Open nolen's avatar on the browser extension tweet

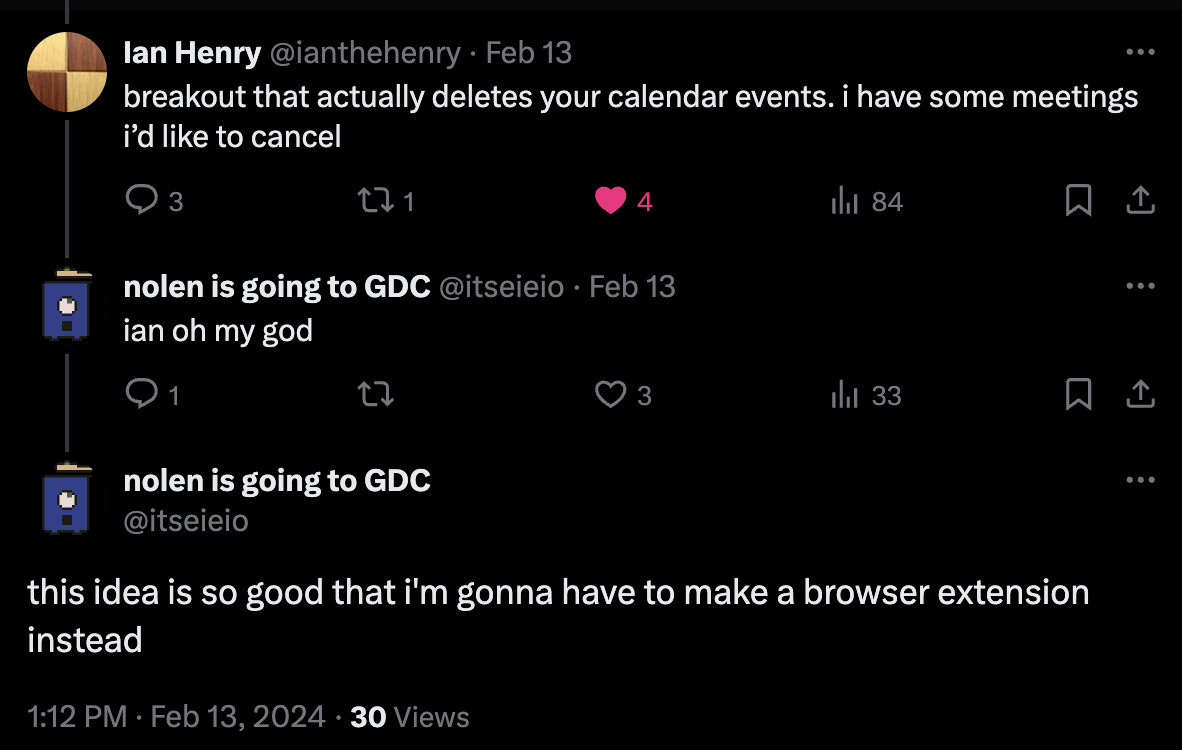tap(66, 500)
